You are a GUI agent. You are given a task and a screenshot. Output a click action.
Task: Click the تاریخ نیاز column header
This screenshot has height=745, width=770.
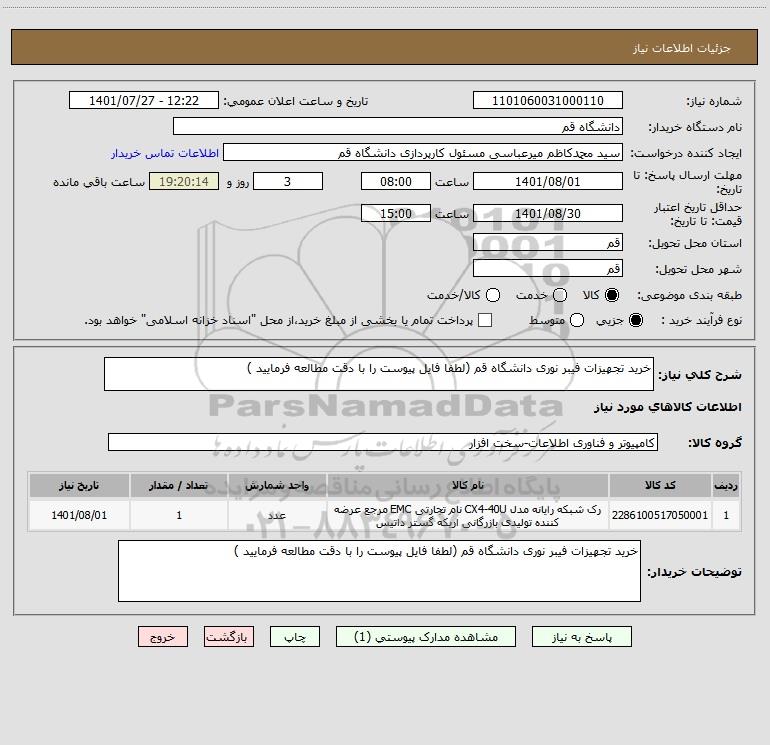coord(79,485)
